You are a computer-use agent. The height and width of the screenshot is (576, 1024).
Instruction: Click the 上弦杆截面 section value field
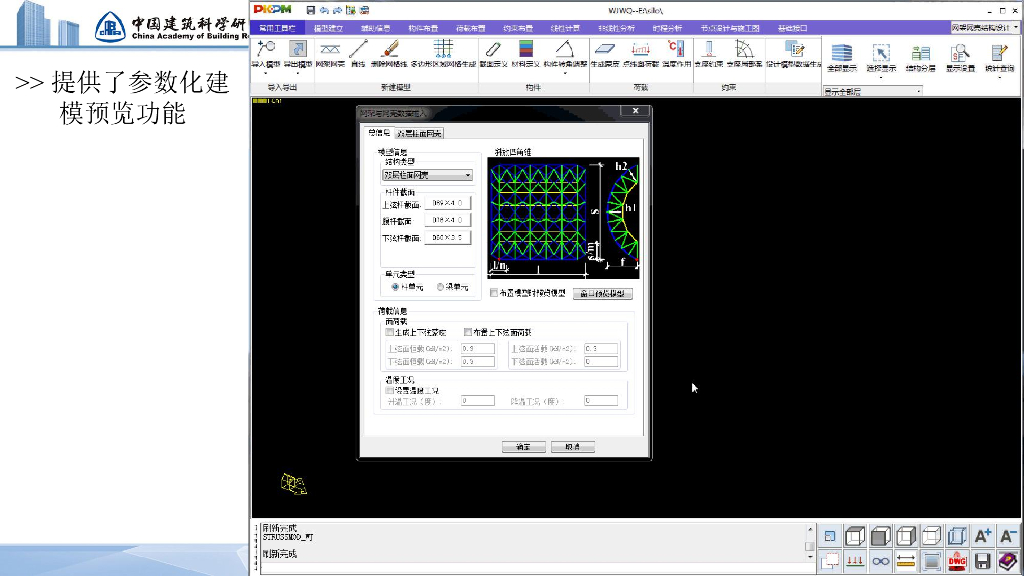pos(447,203)
